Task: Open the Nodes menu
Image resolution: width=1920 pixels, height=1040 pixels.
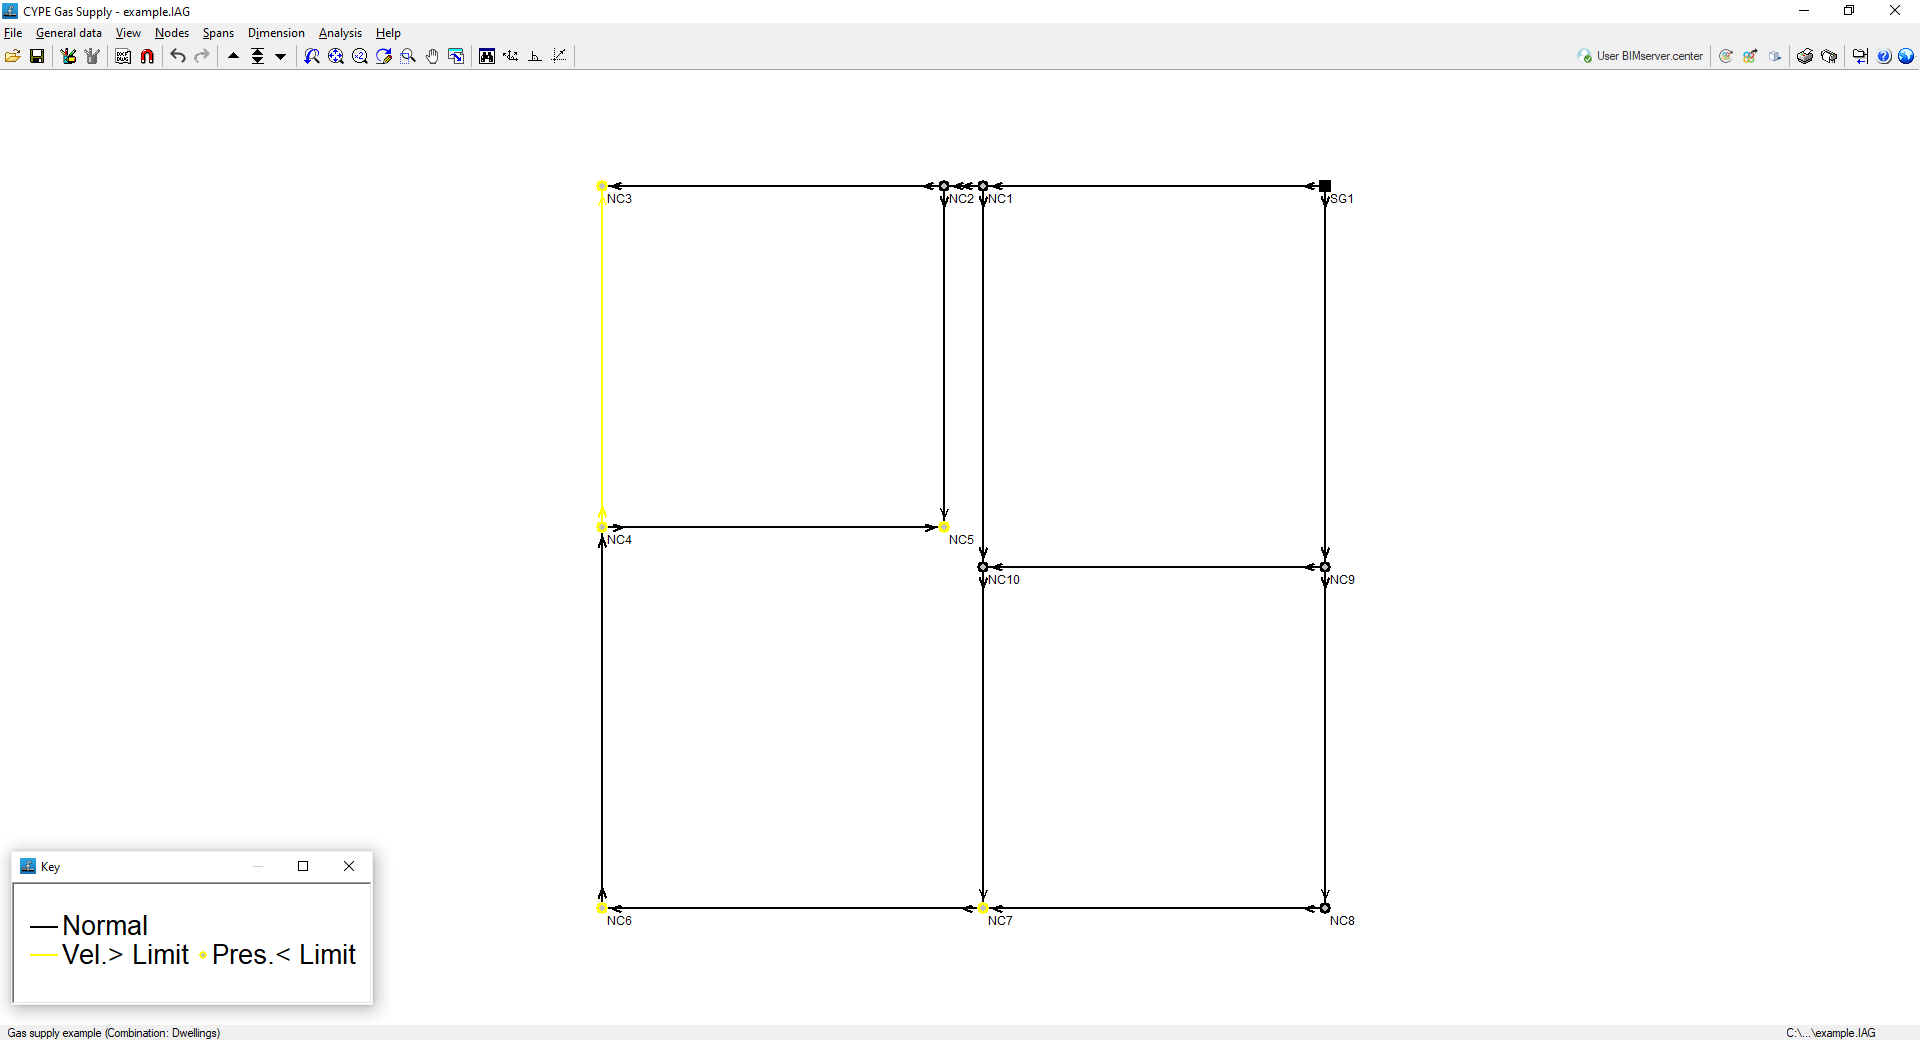Action: [x=172, y=33]
